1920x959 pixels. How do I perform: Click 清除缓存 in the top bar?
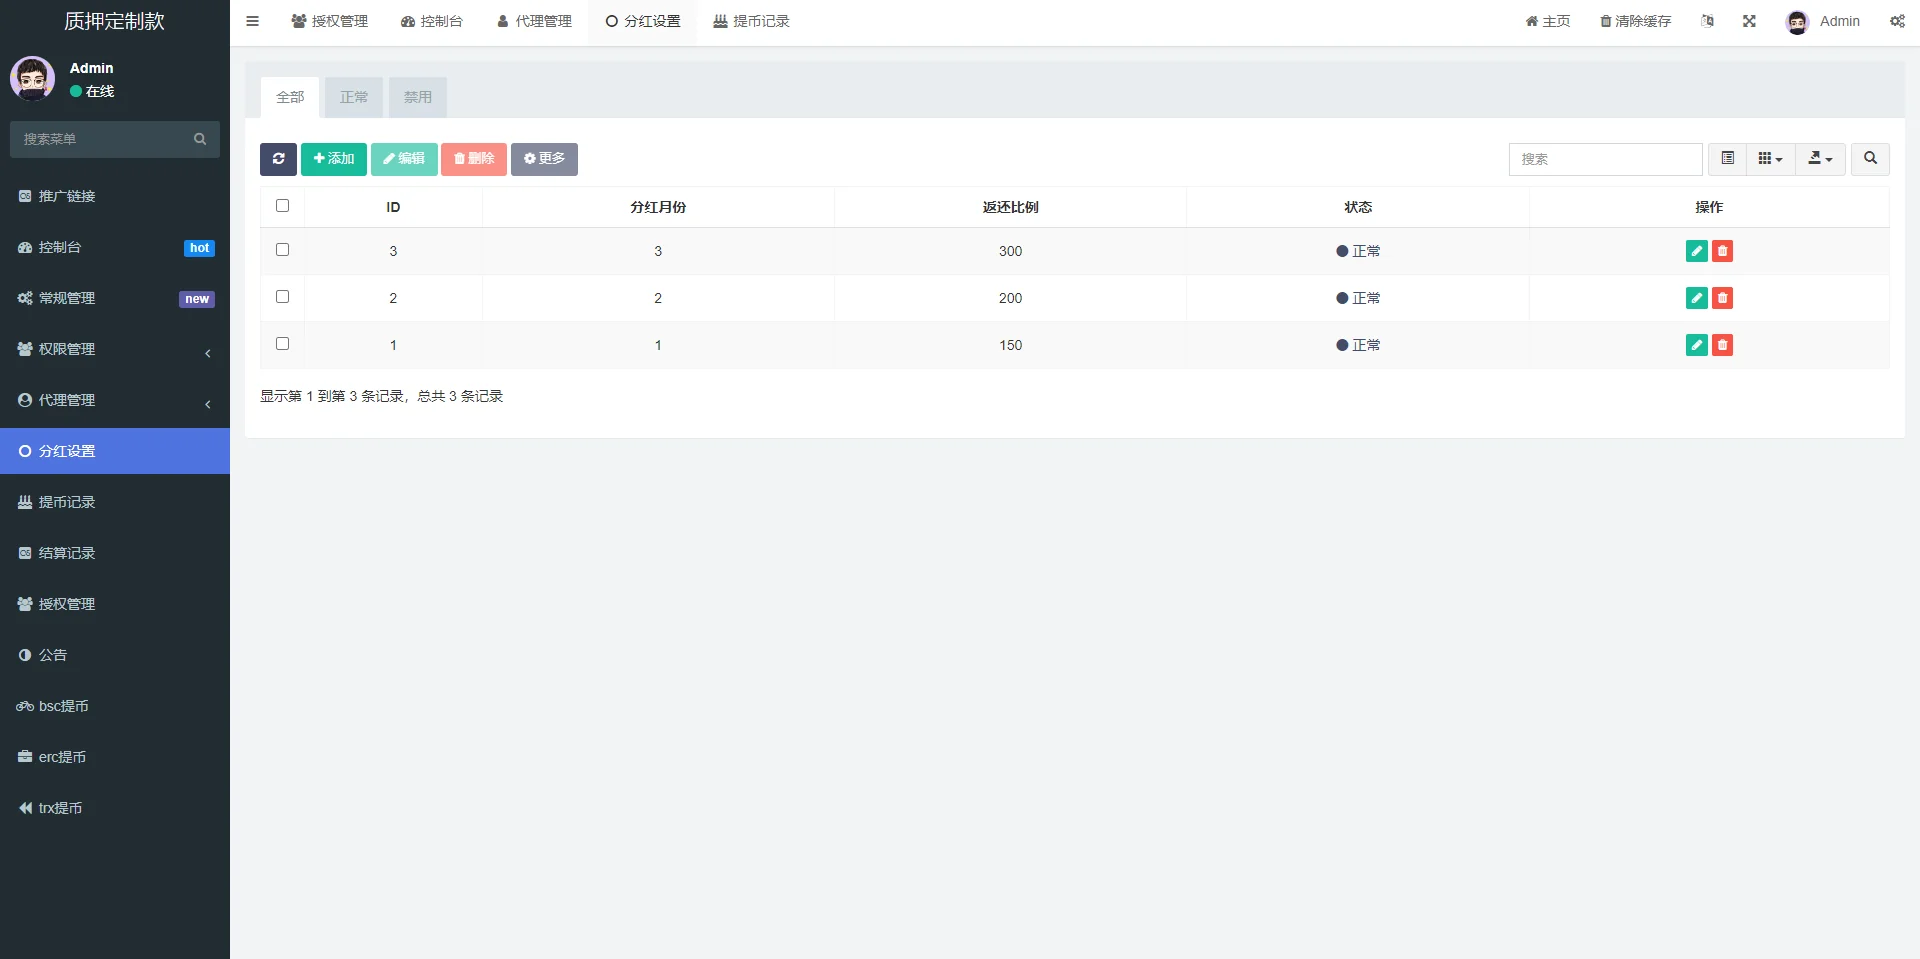(1635, 21)
